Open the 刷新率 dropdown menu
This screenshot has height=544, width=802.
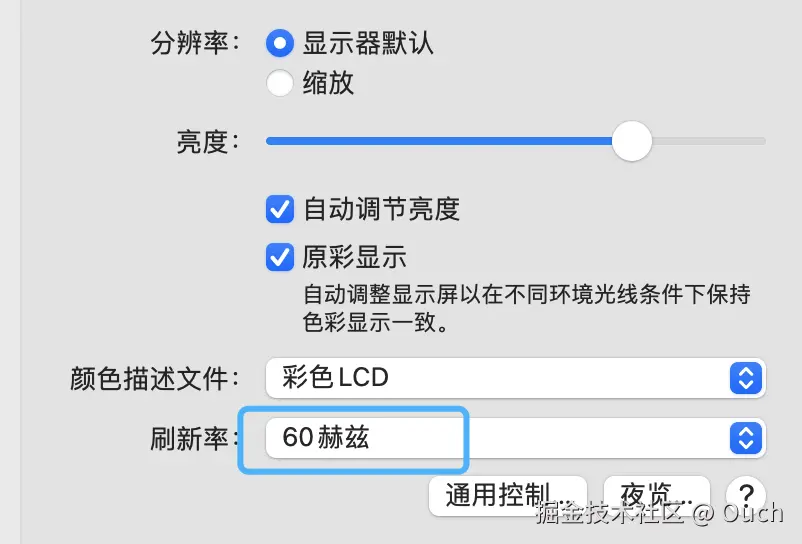[516, 438]
